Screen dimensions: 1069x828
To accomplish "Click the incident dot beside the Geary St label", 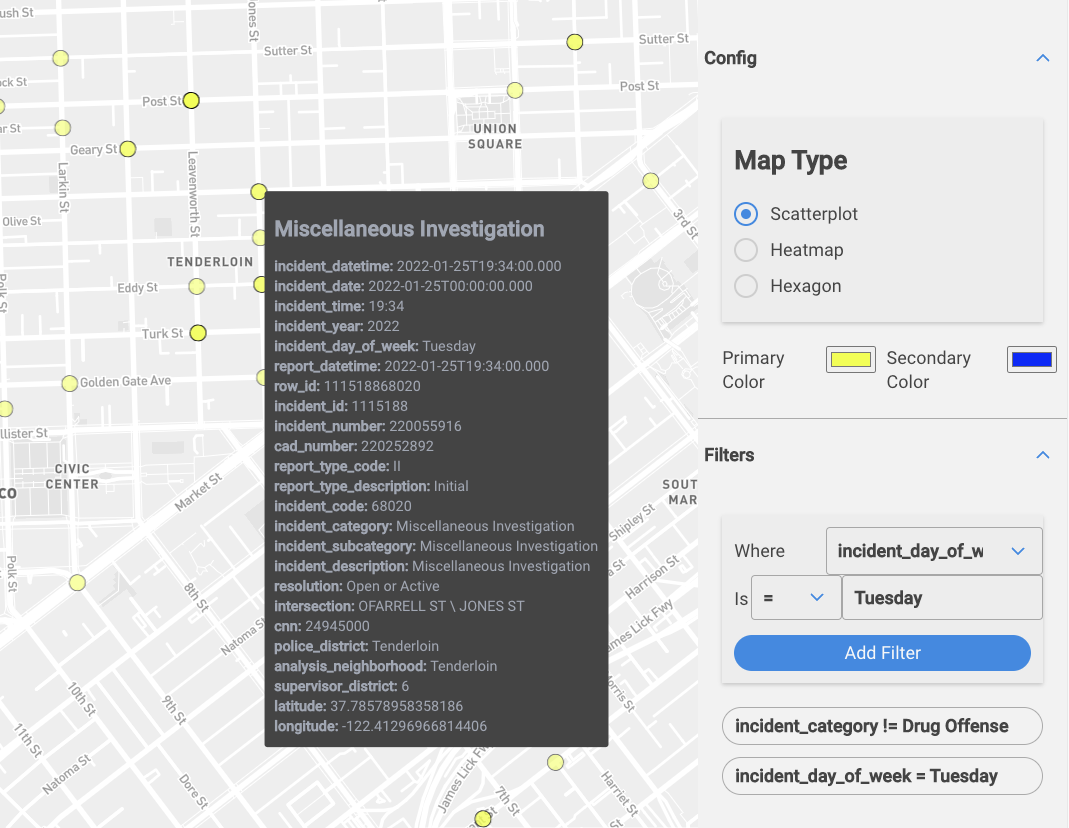I will 127,149.
